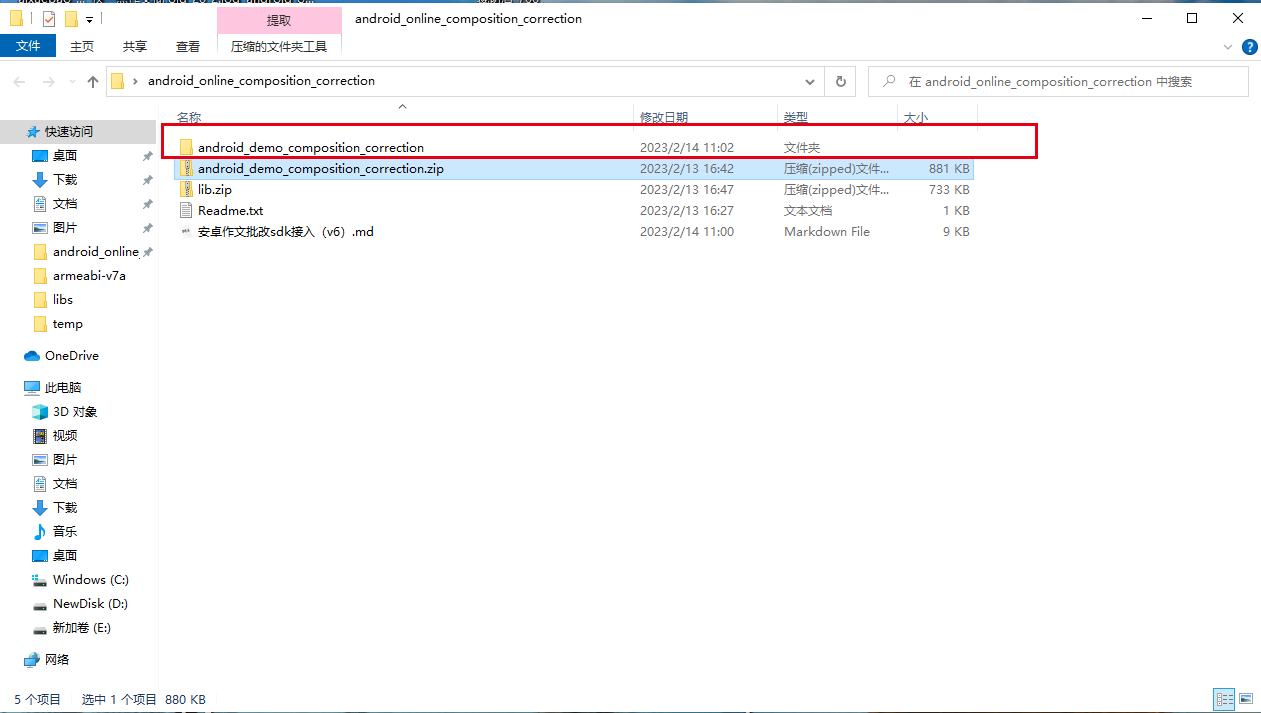The height and width of the screenshot is (713, 1261).
Task: Switch to details view layout button
Action: click(1224, 699)
